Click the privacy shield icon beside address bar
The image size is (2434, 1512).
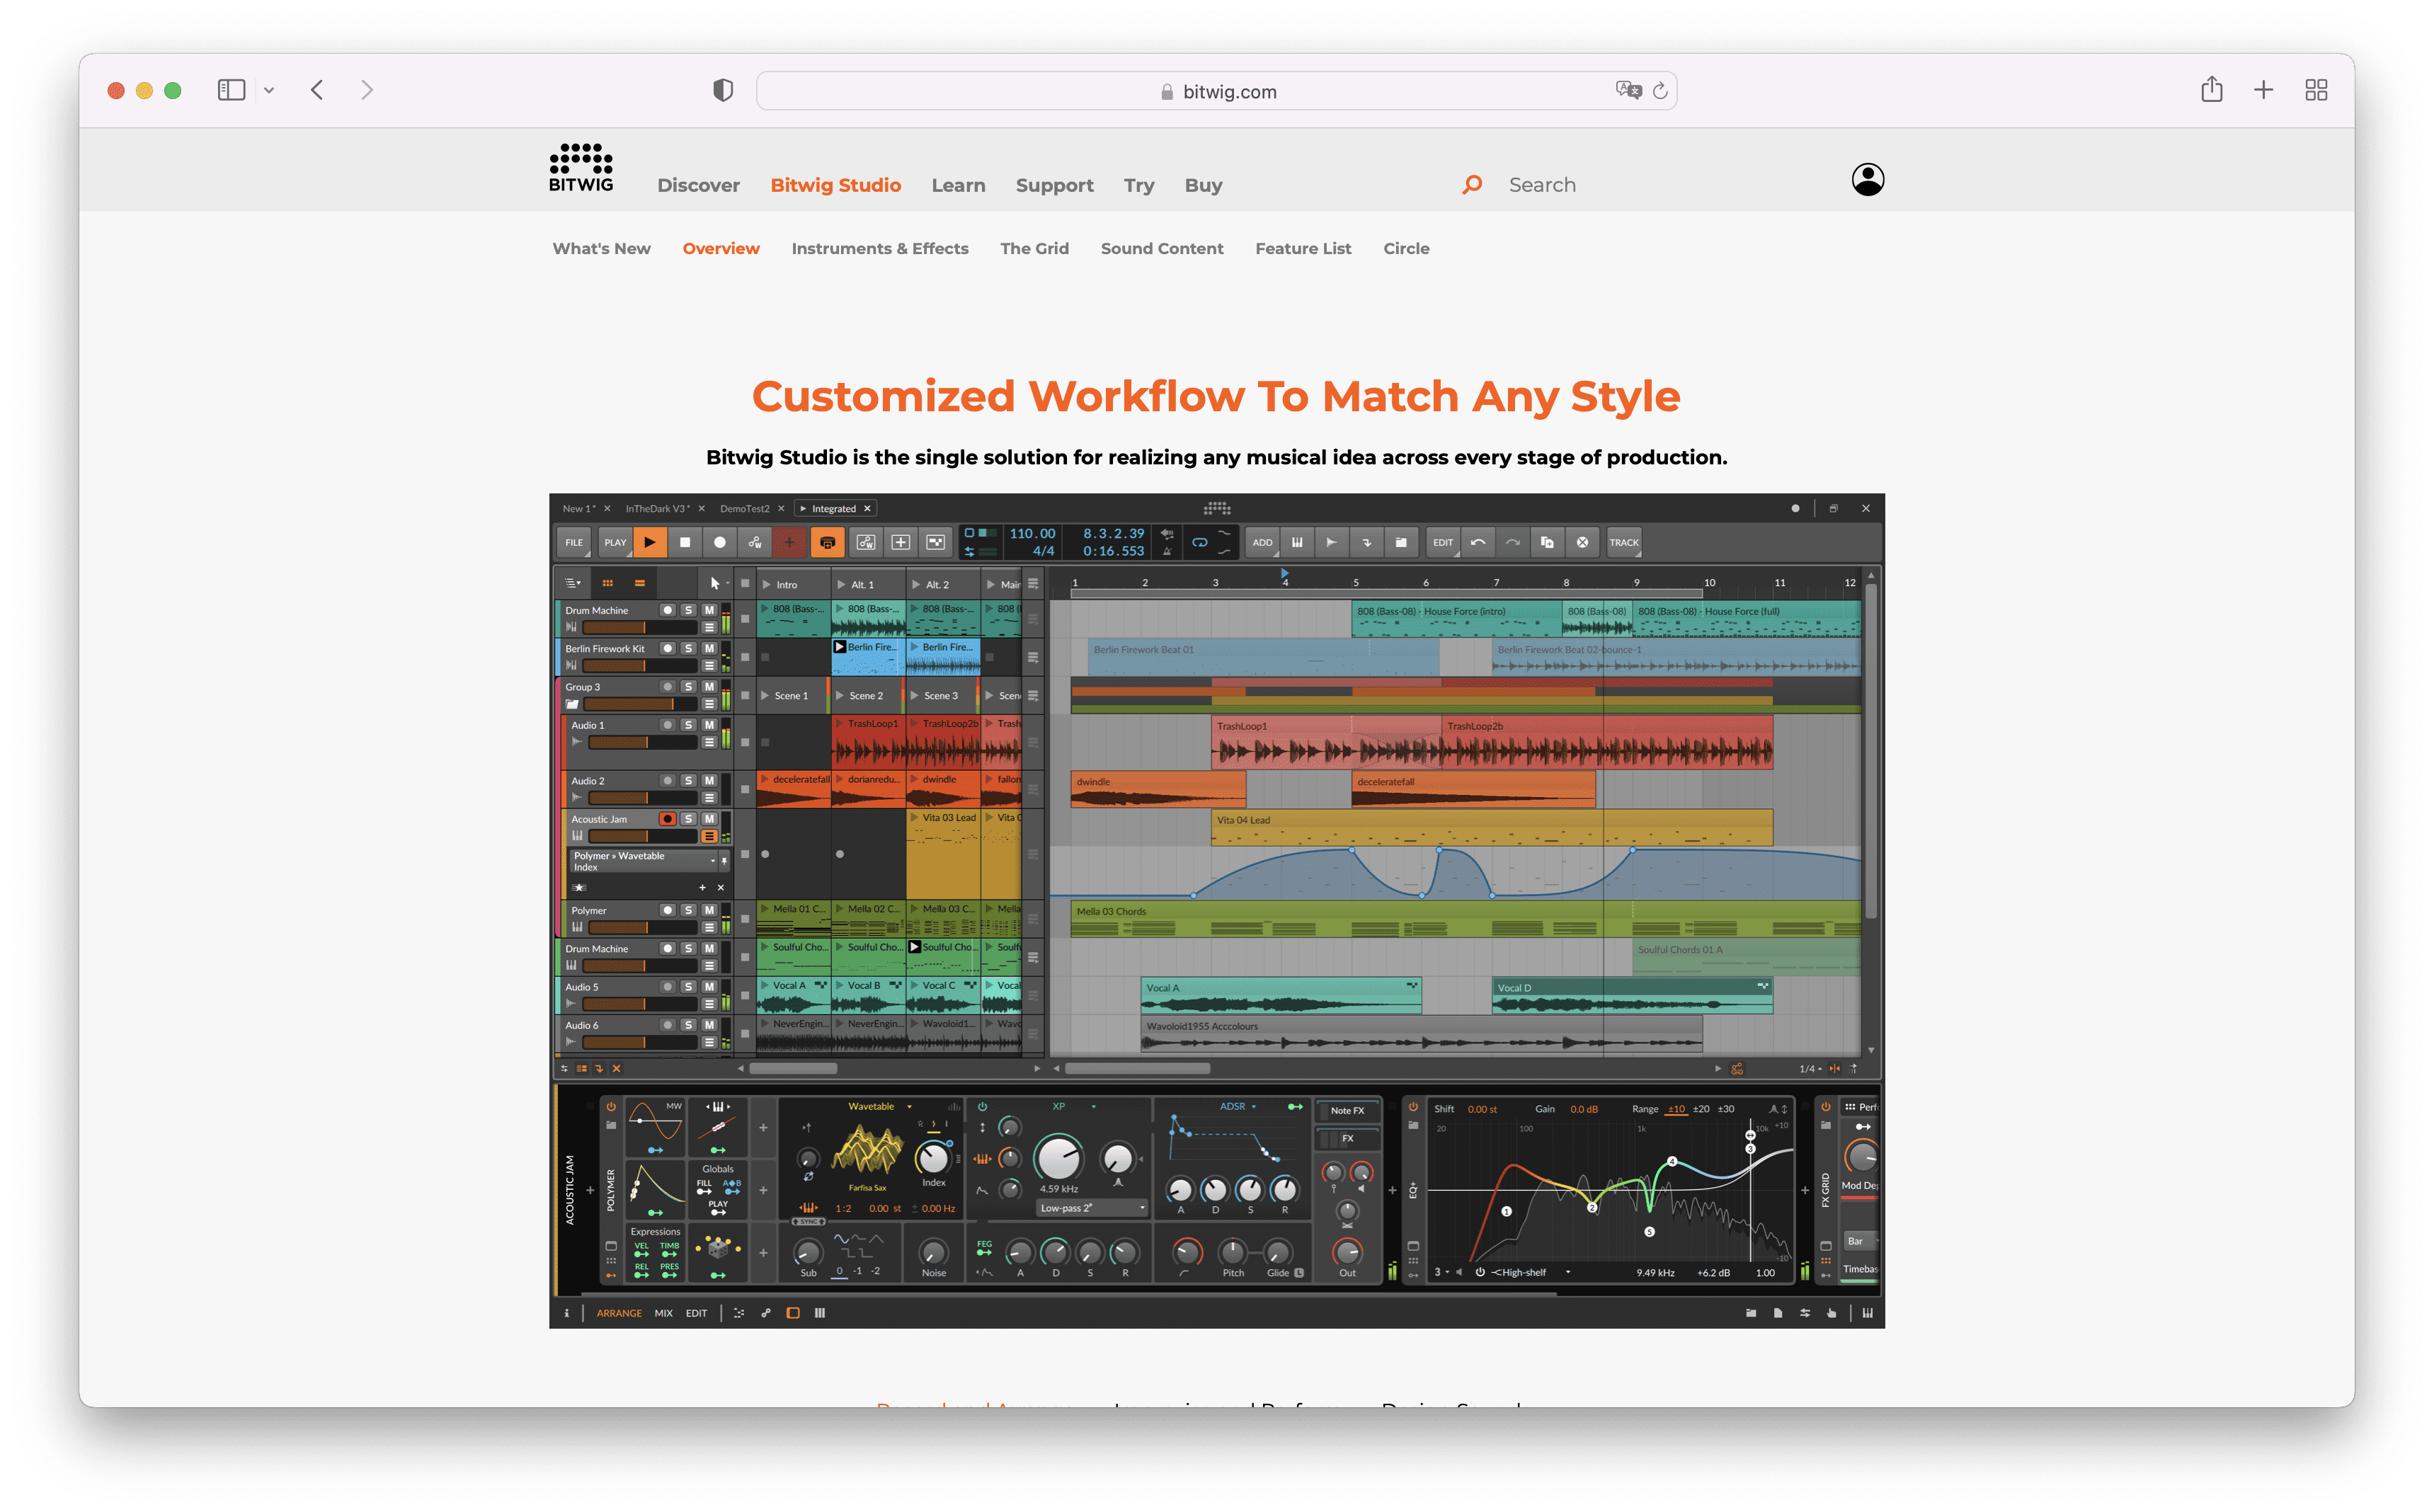(723, 91)
